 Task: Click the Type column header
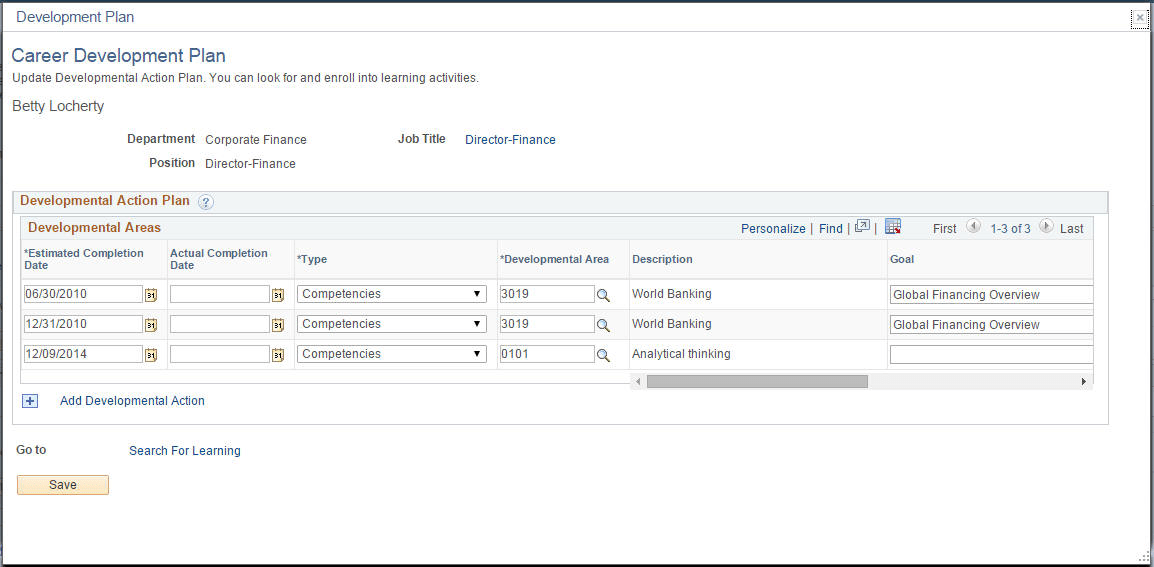pyautogui.click(x=312, y=259)
